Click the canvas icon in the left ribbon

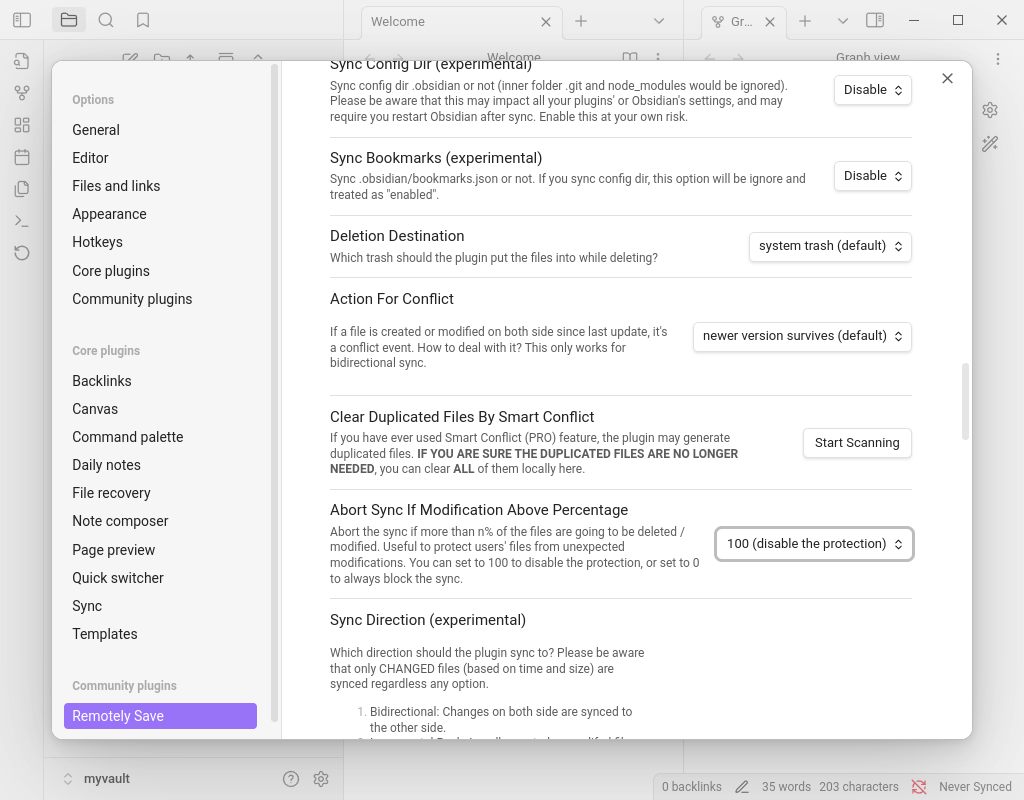pyautogui.click(x=22, y=125)
